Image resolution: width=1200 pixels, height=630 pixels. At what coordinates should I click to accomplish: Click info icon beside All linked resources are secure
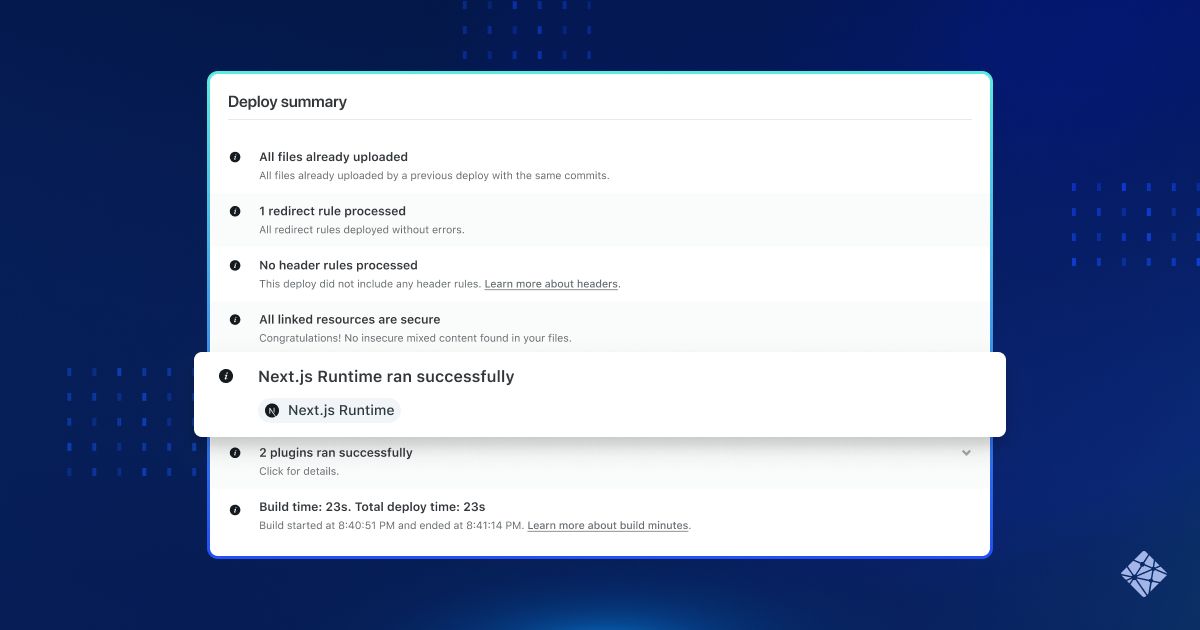click(x=235, y=319)
